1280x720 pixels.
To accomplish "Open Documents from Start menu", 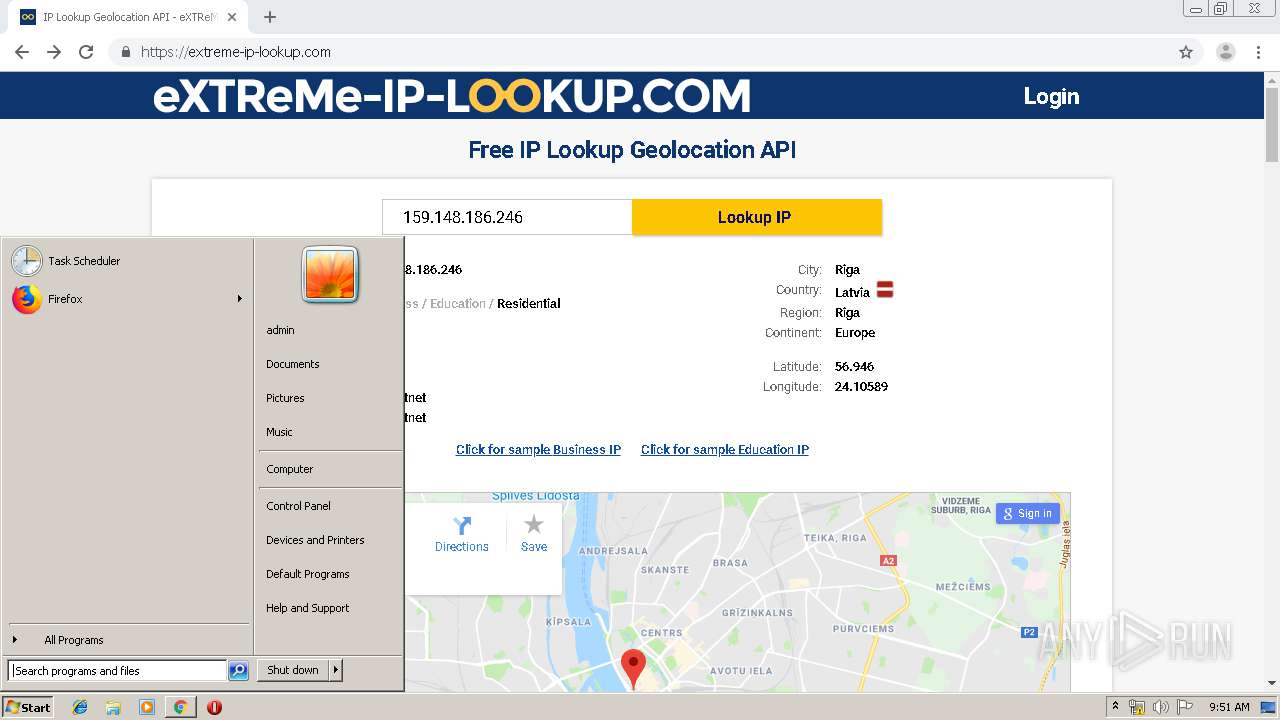I will click(x=293, y=364).
